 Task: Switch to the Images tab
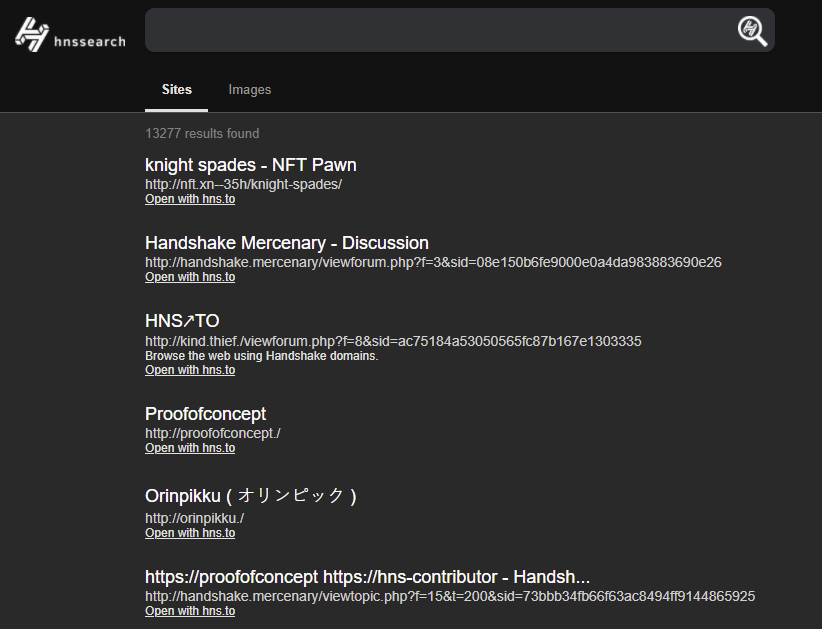click(x=249, y=90)
